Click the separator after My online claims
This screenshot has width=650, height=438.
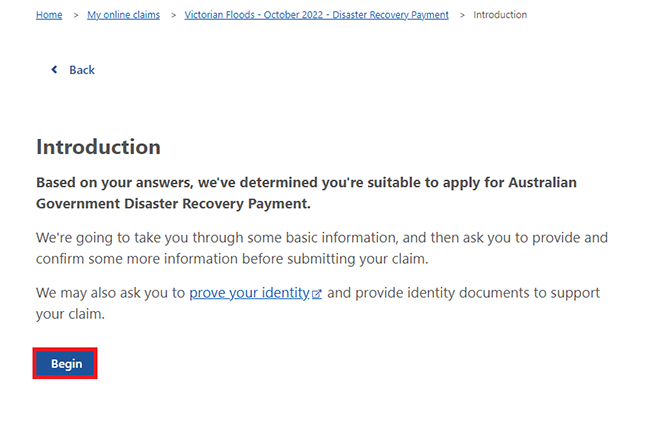(173, 15)
